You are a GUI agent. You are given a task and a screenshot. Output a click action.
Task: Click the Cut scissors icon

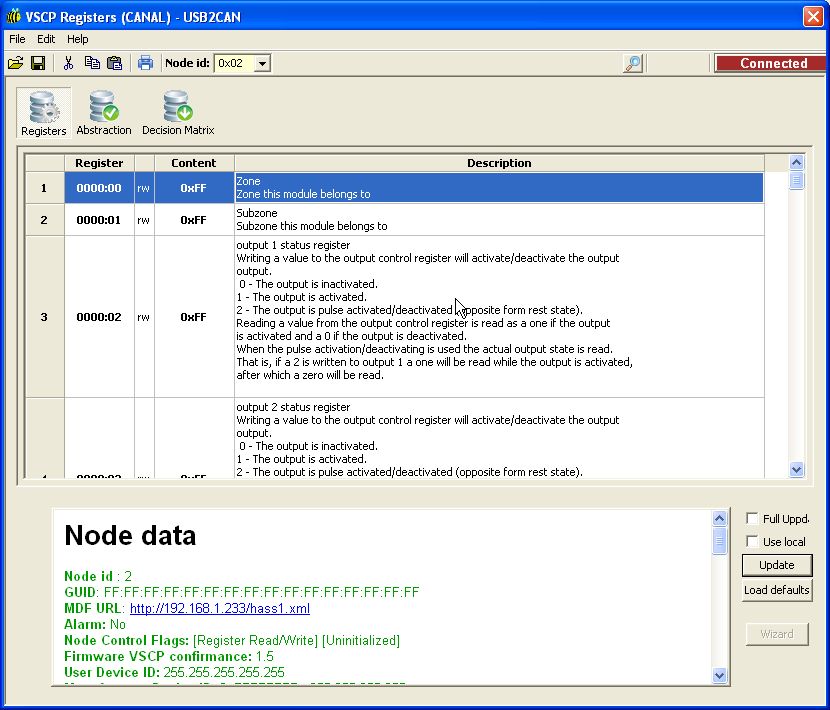tap(69, 63)
